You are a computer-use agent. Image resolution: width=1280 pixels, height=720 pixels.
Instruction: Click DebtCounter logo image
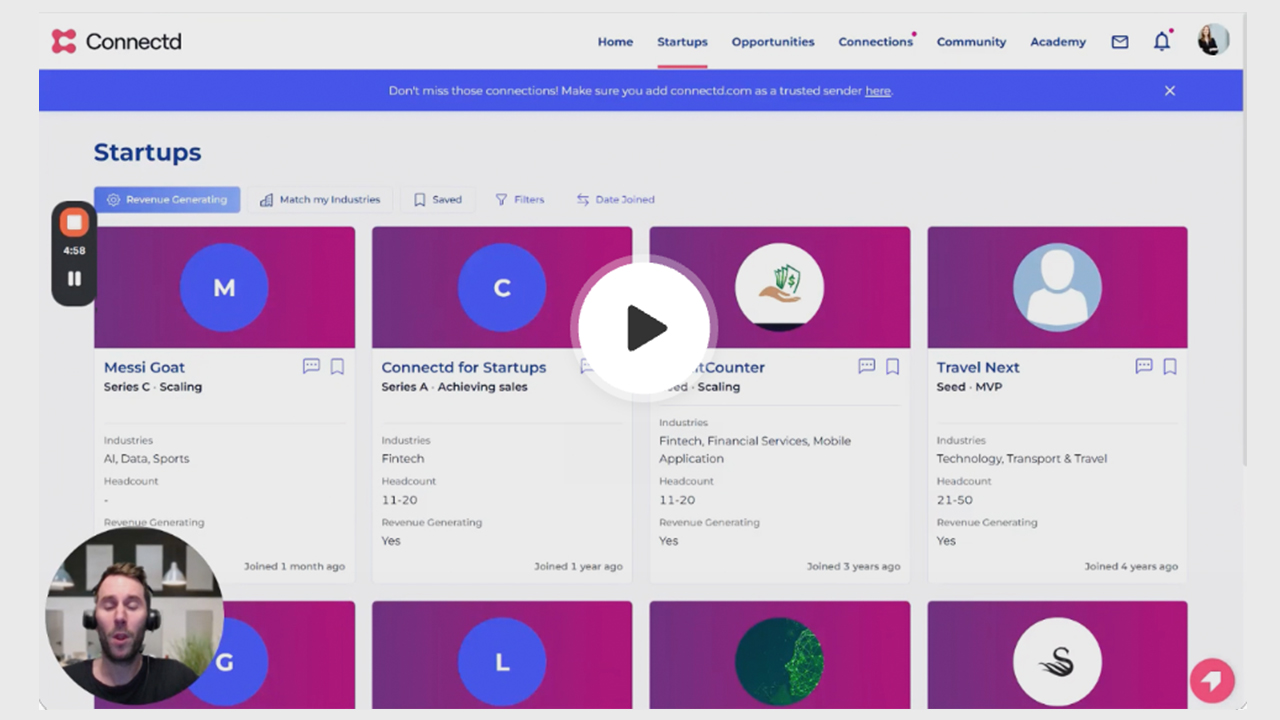coord(779,288)
